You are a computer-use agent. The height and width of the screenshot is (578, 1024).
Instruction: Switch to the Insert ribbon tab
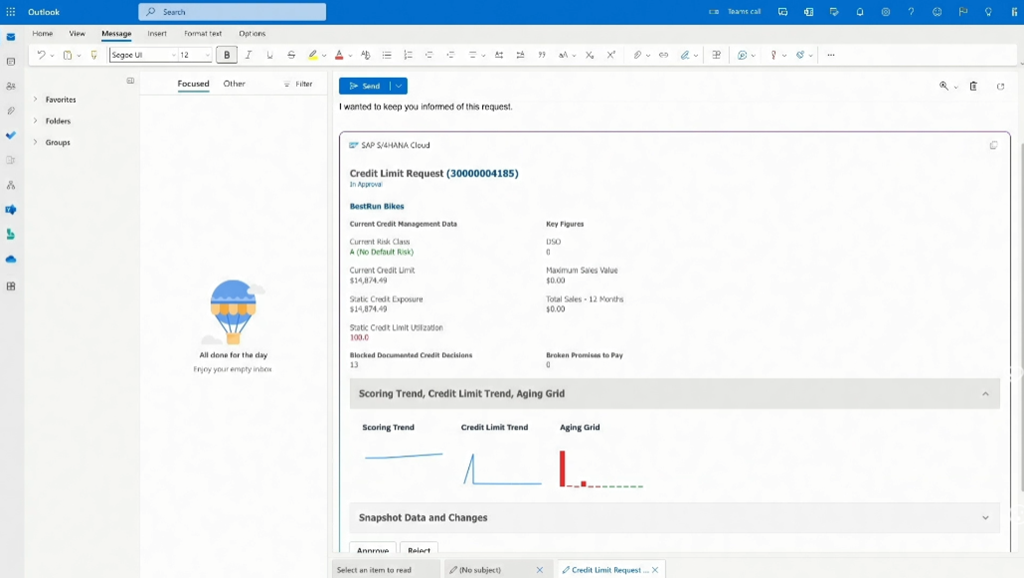(157, 34)
